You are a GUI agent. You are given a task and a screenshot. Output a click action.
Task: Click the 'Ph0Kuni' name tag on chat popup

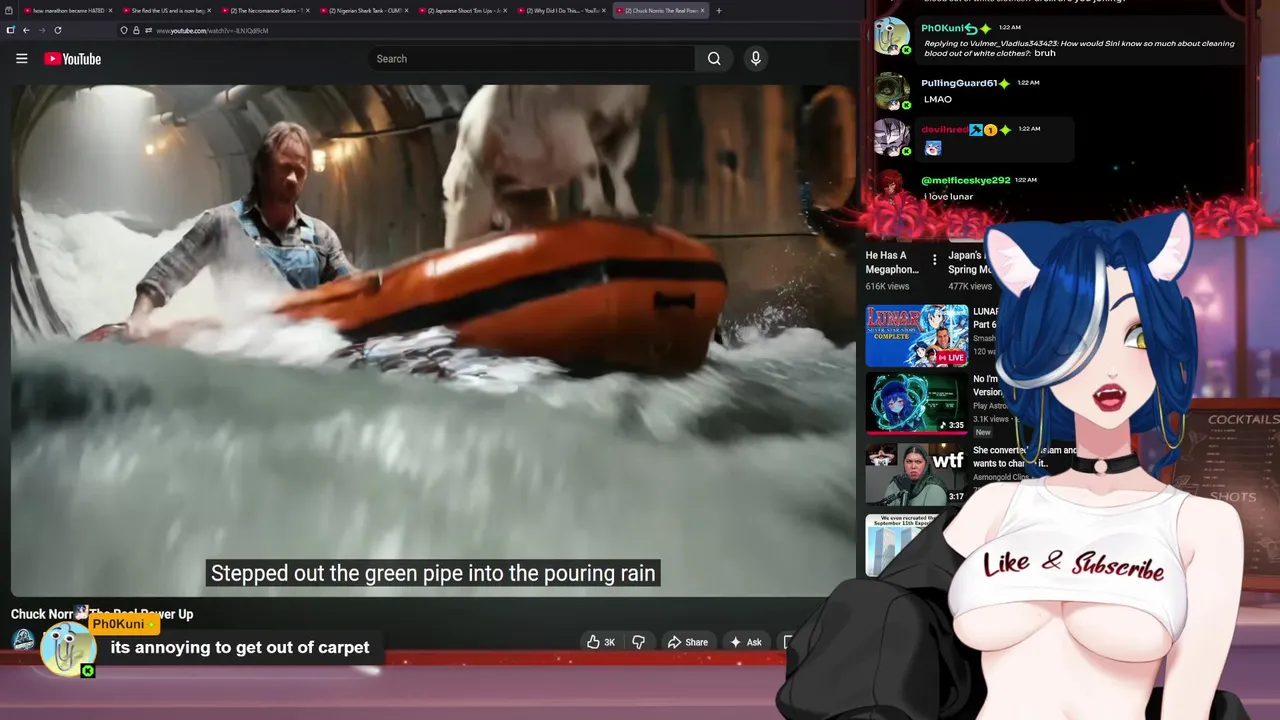click(124, 624)
